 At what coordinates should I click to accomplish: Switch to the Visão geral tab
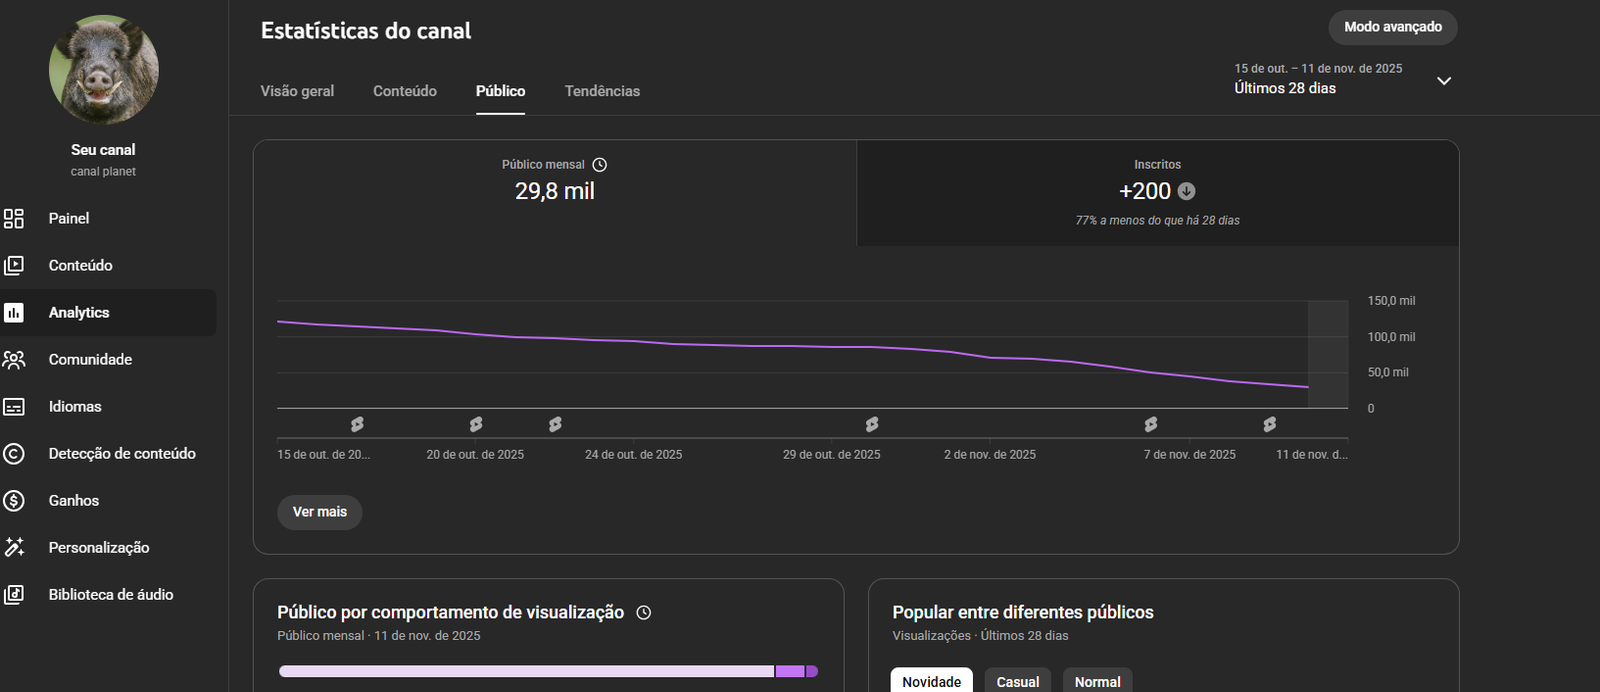[x=297, y=91]
